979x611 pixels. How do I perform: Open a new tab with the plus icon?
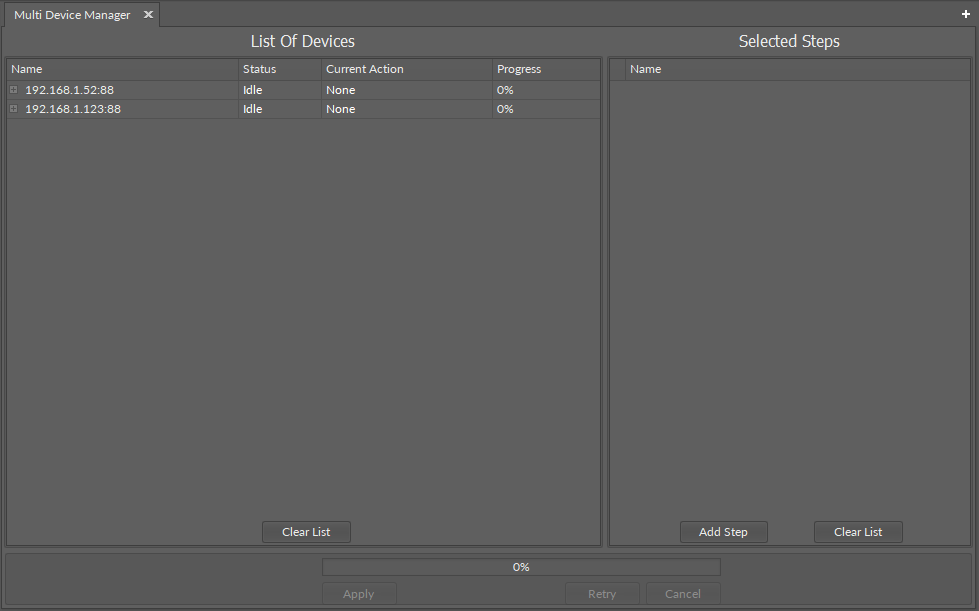click(x=966, y=14)
